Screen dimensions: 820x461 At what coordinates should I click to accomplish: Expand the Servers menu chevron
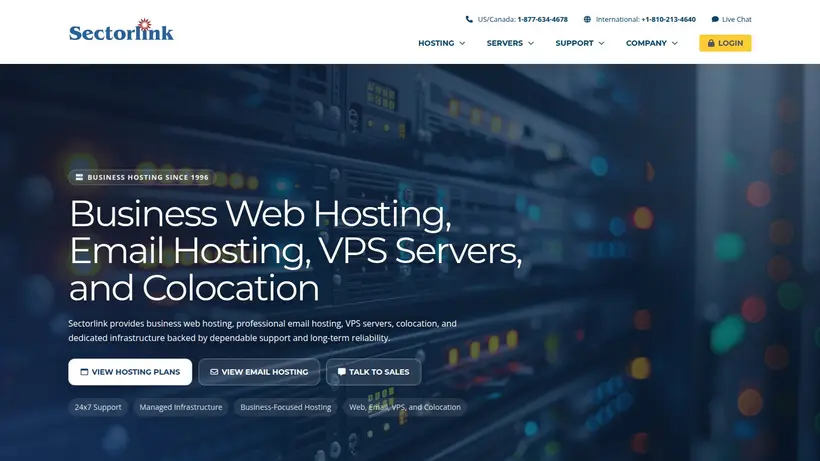(531, 43)
